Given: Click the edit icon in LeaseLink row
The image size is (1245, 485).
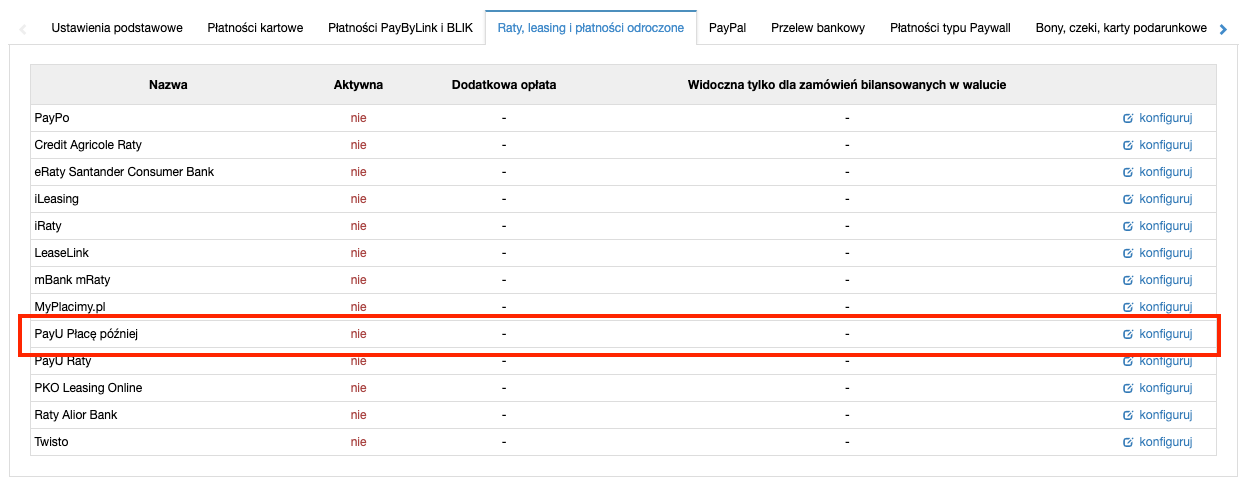Looking at the screenshot, I should click(x=1128, y=253).
